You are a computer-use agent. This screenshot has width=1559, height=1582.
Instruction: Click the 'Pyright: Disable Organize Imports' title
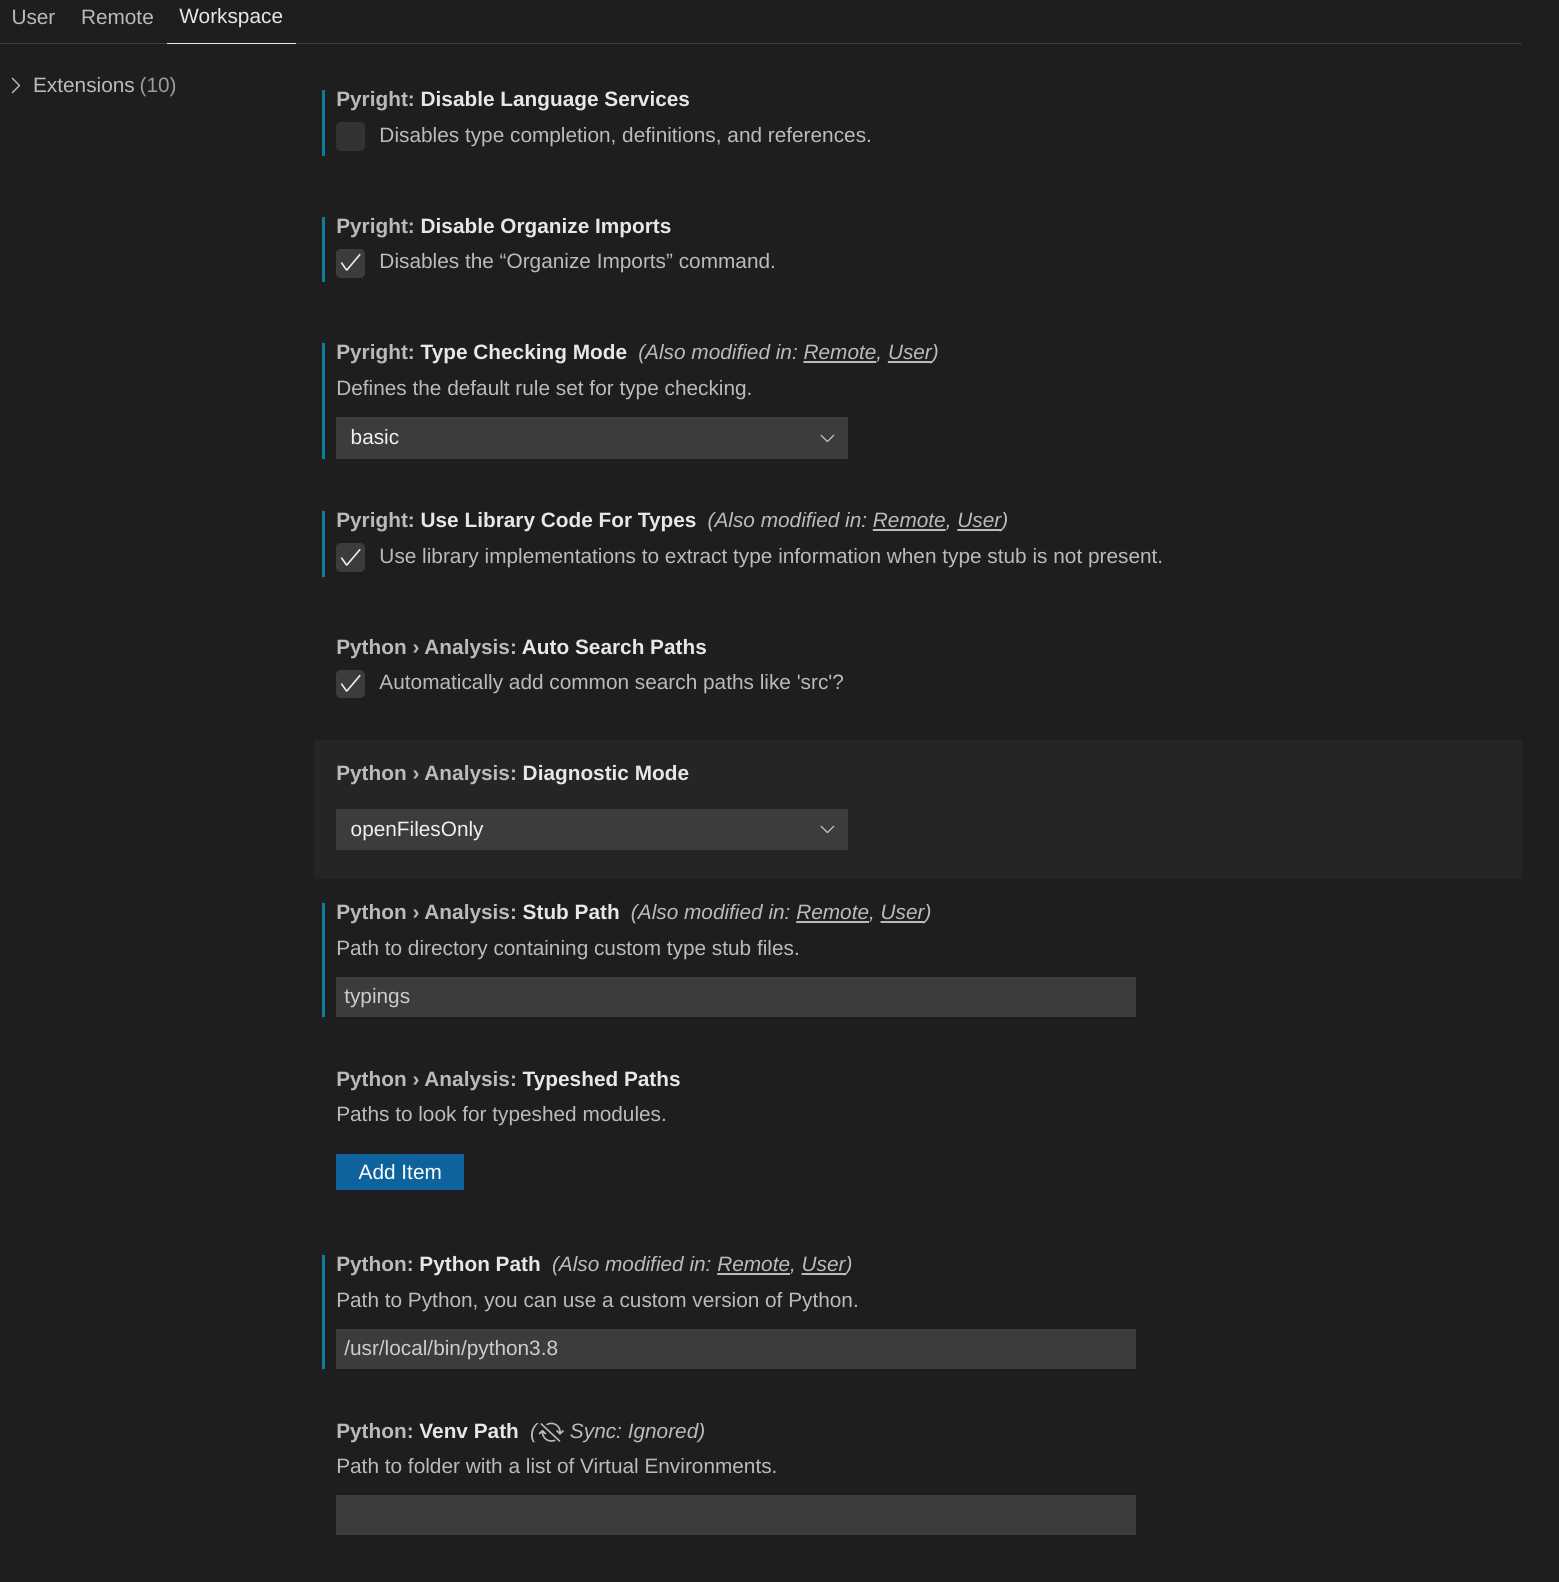pyautogui.click(x=504, y=226)
